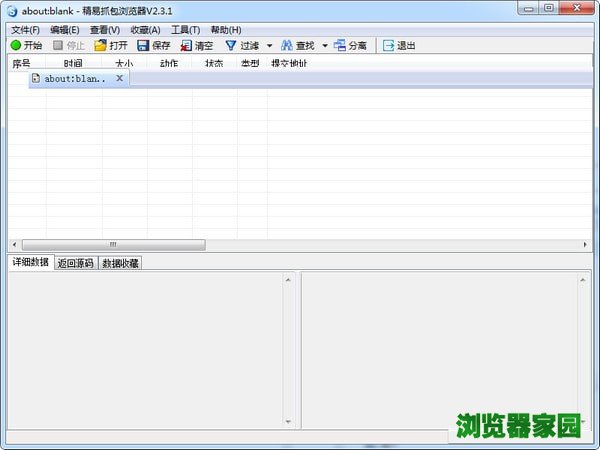Click the packet list scroll left arrow
Screen dimensions: 600x450
pyautogui.click(x=15, y=245)
